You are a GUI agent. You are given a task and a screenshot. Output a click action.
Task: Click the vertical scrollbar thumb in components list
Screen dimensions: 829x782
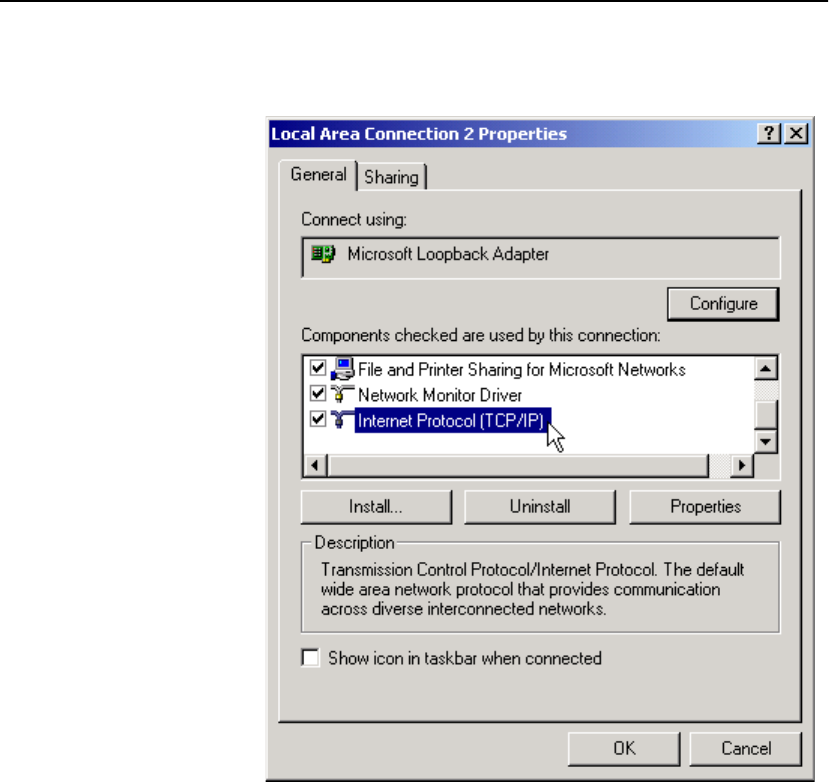click(766, 415)
